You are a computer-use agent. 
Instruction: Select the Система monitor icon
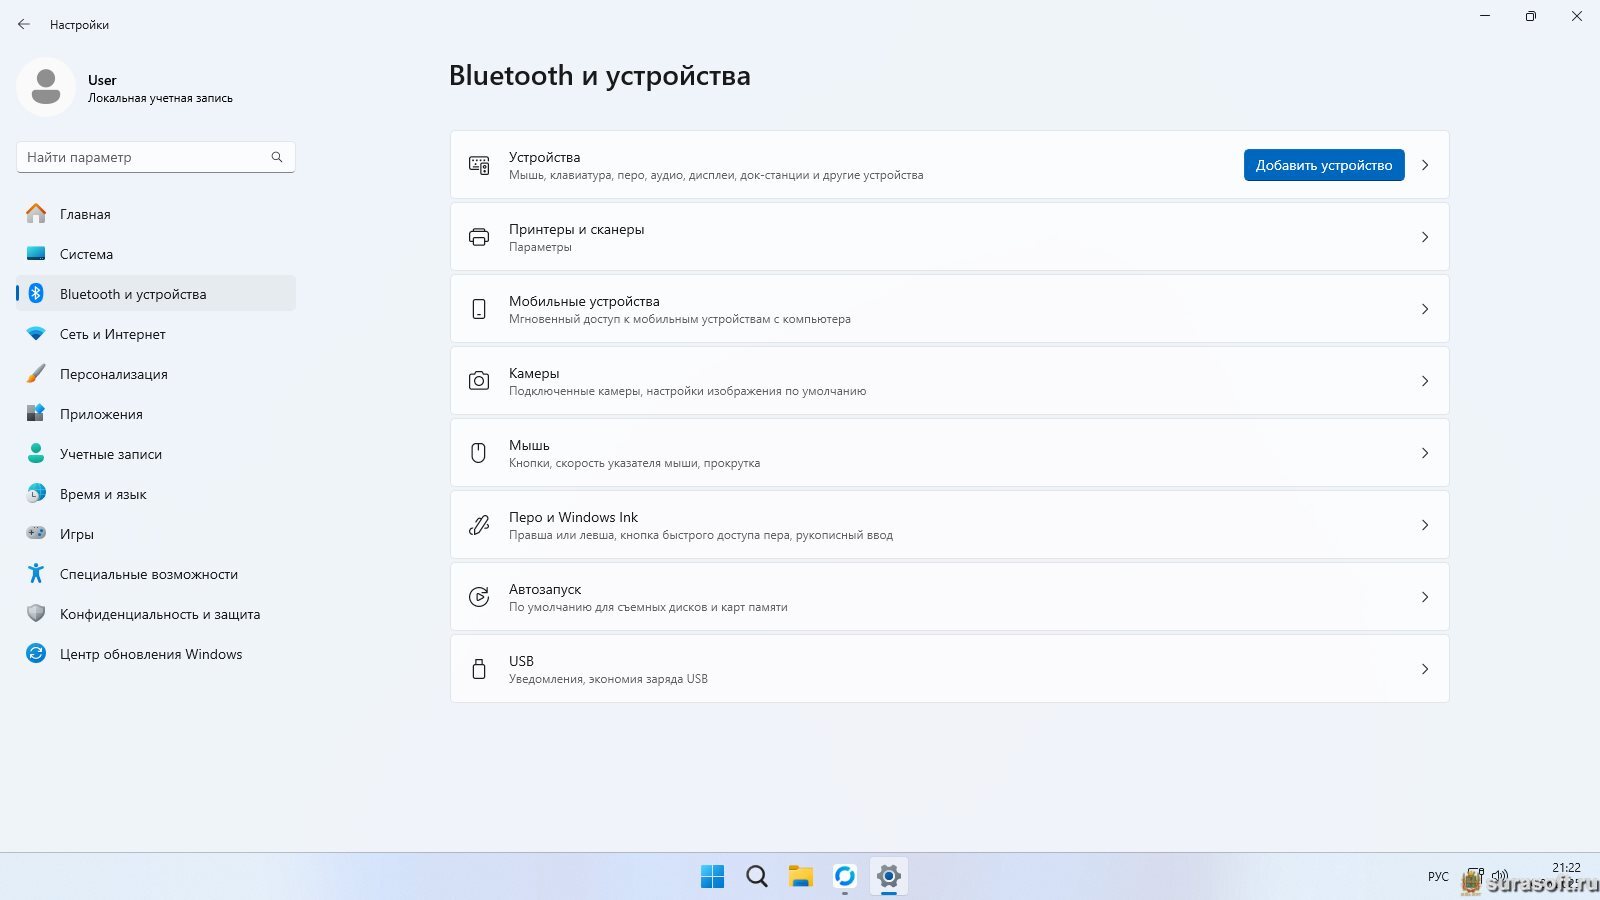36,254
